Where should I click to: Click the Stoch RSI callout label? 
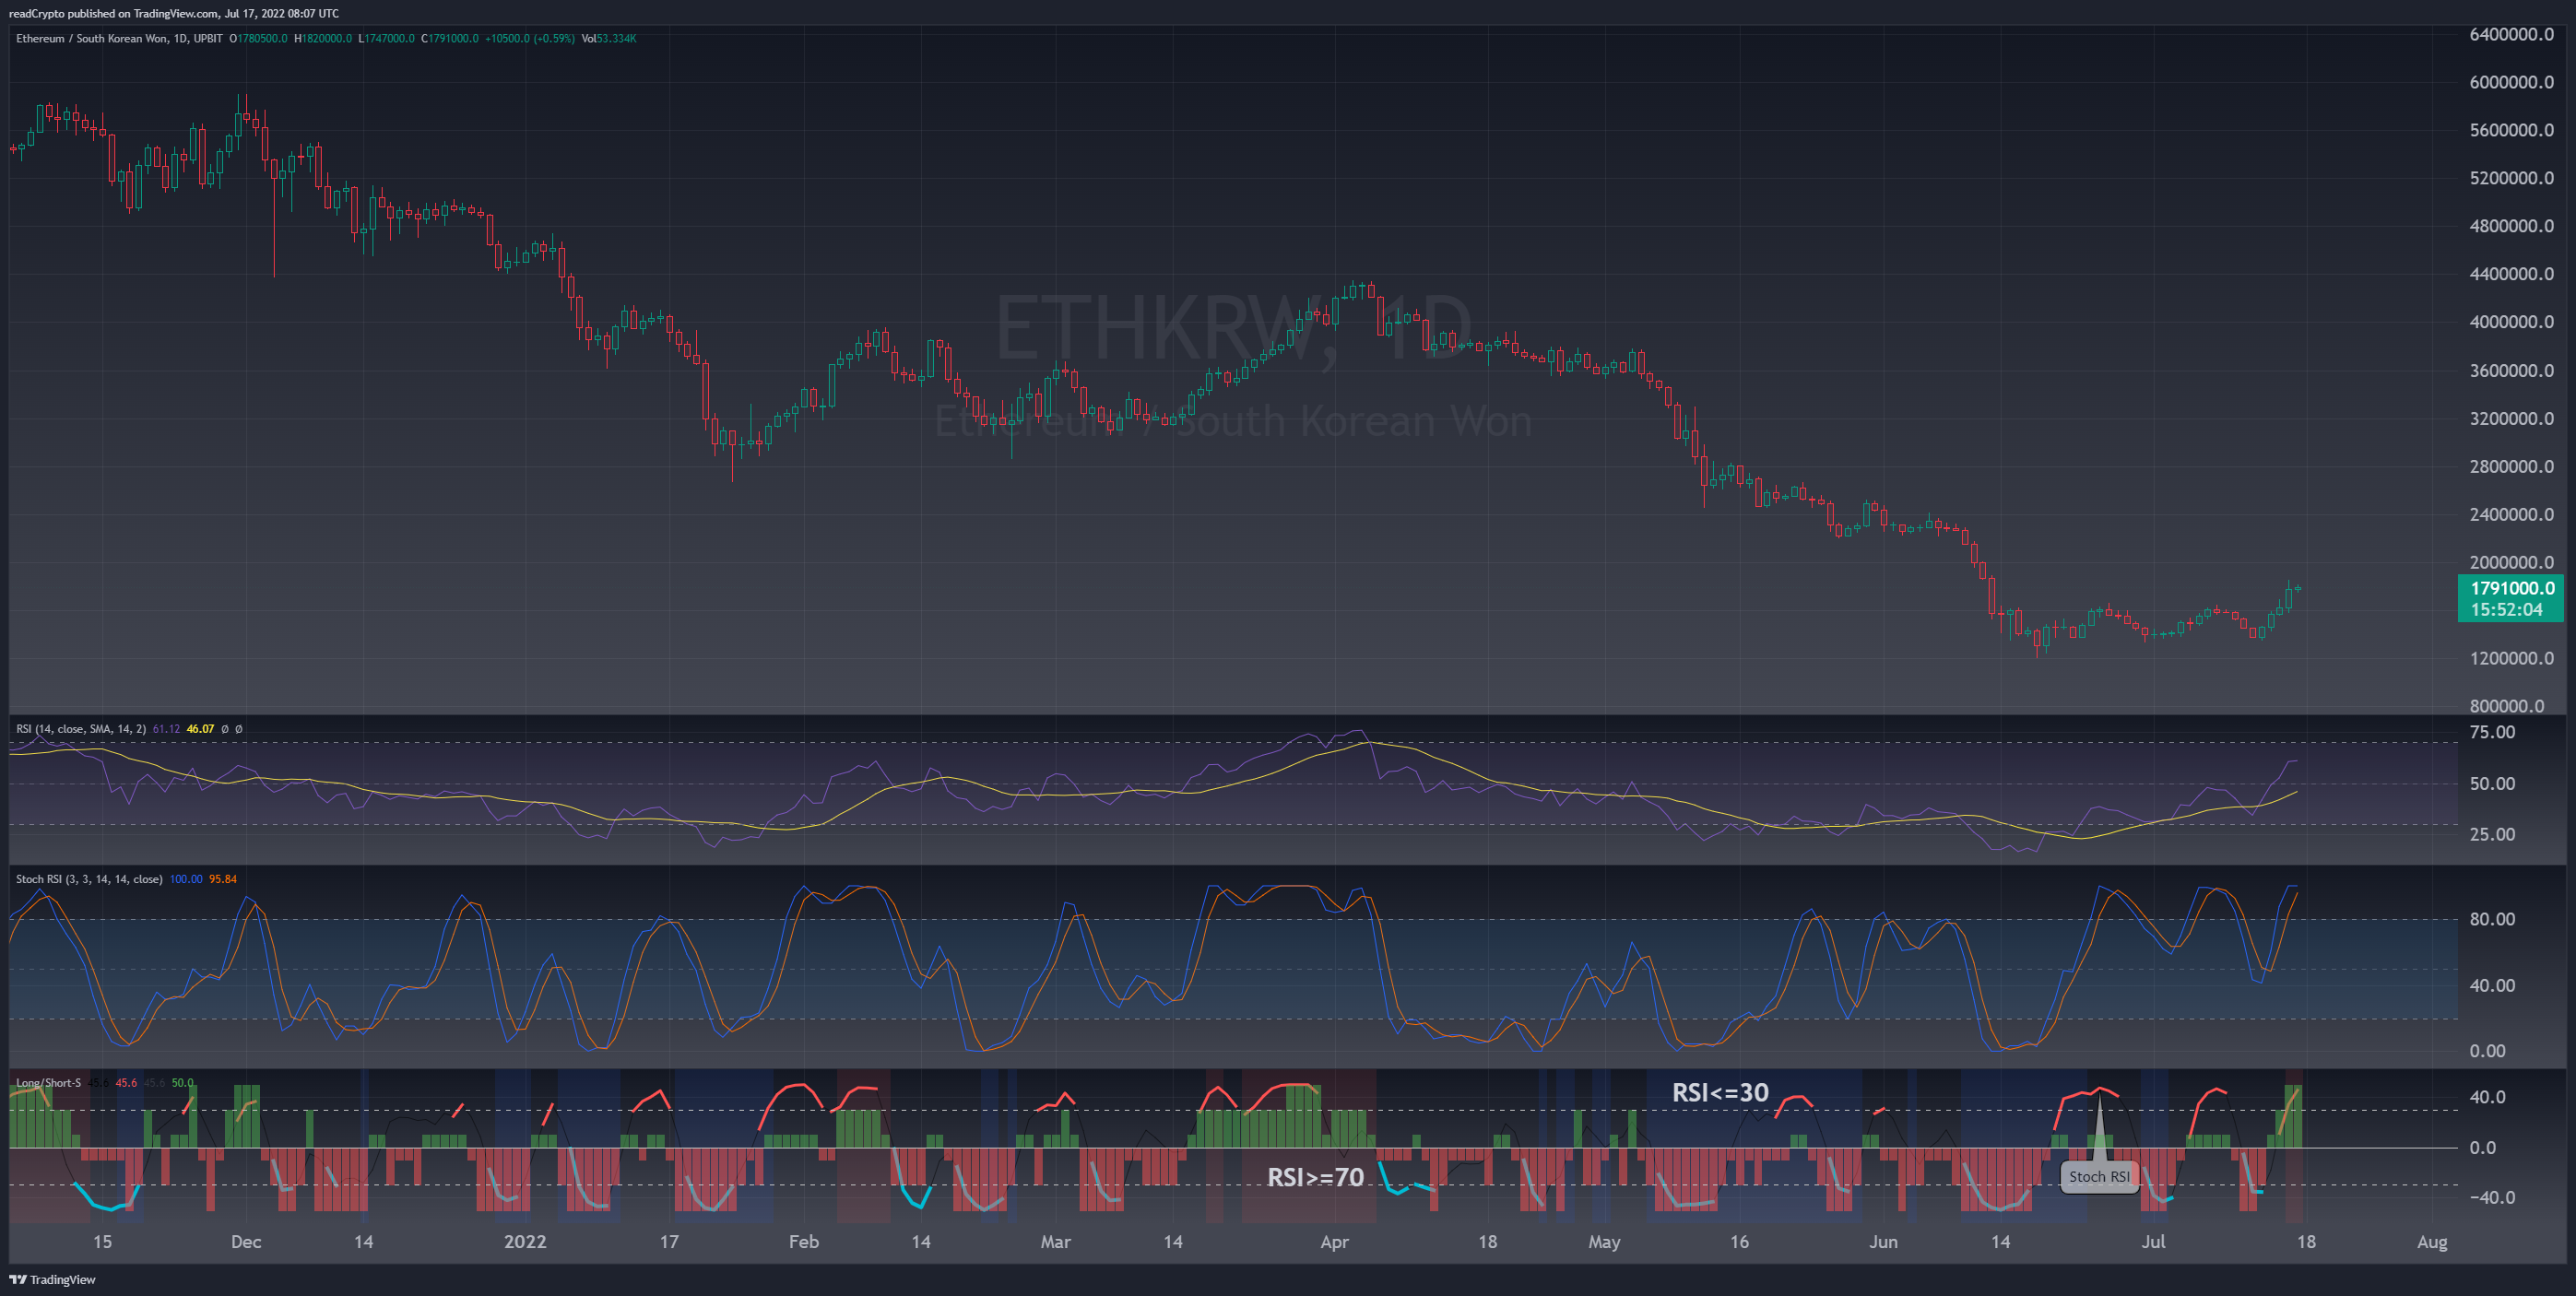click(2099, 1177)
